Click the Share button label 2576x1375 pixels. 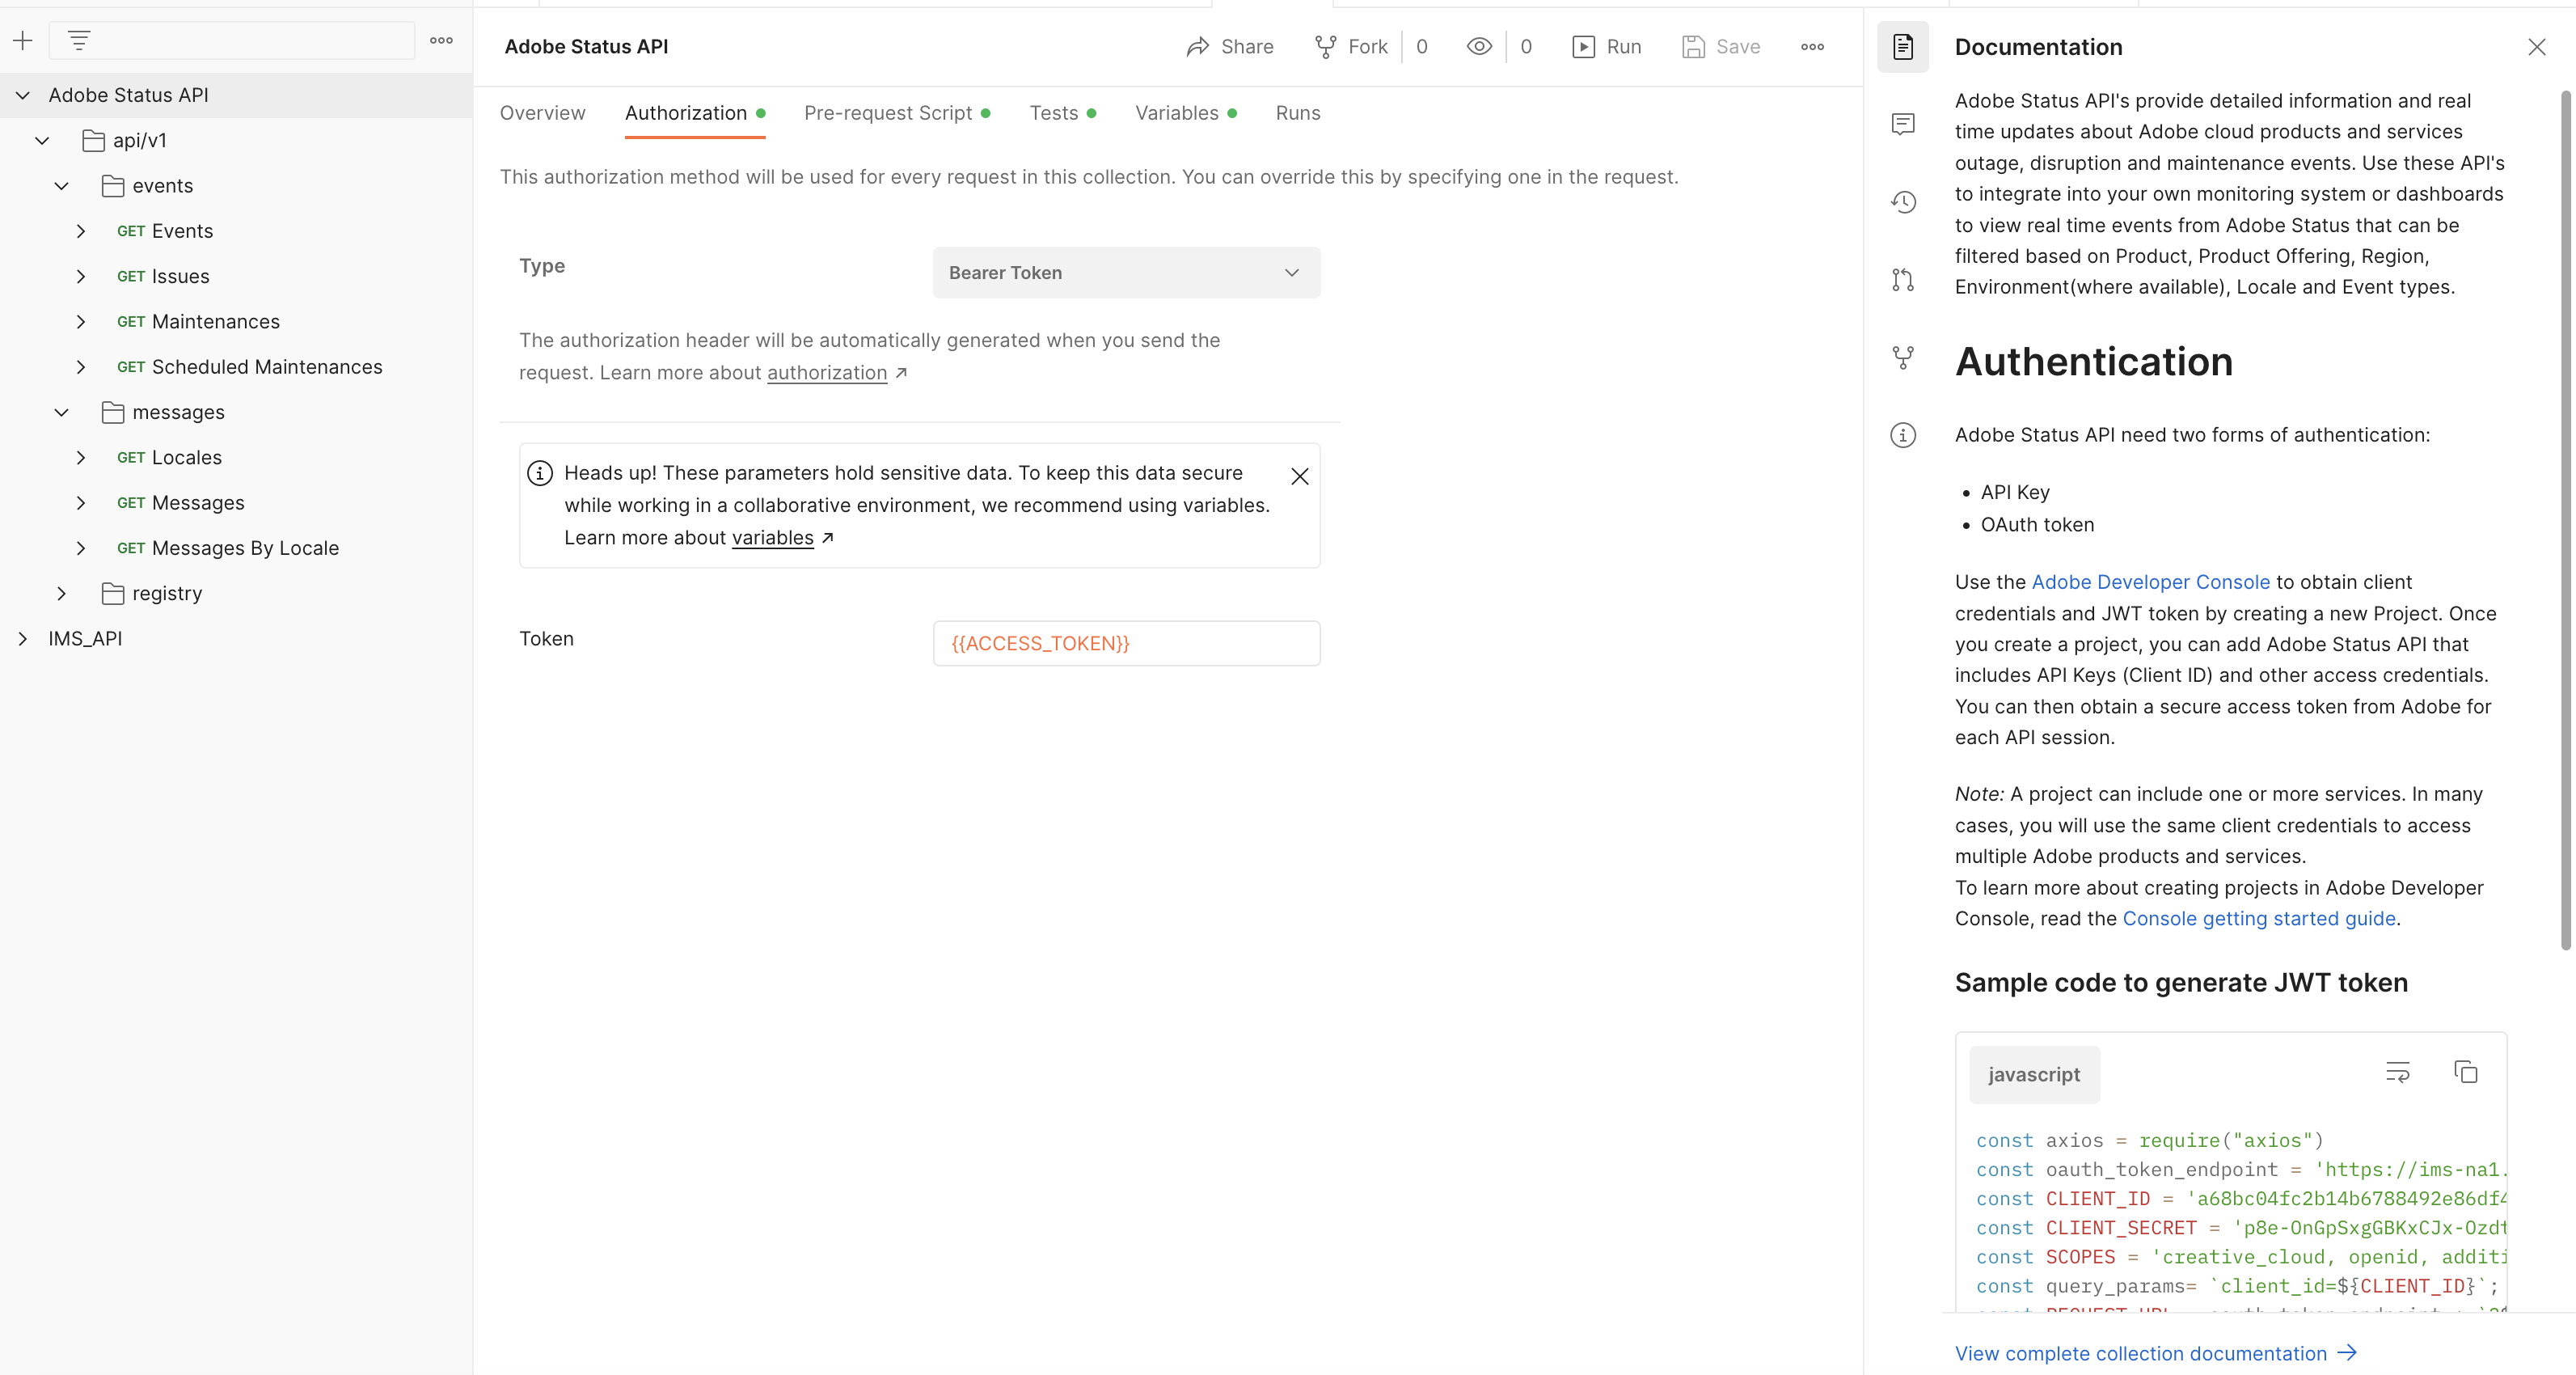[1247, 47]
